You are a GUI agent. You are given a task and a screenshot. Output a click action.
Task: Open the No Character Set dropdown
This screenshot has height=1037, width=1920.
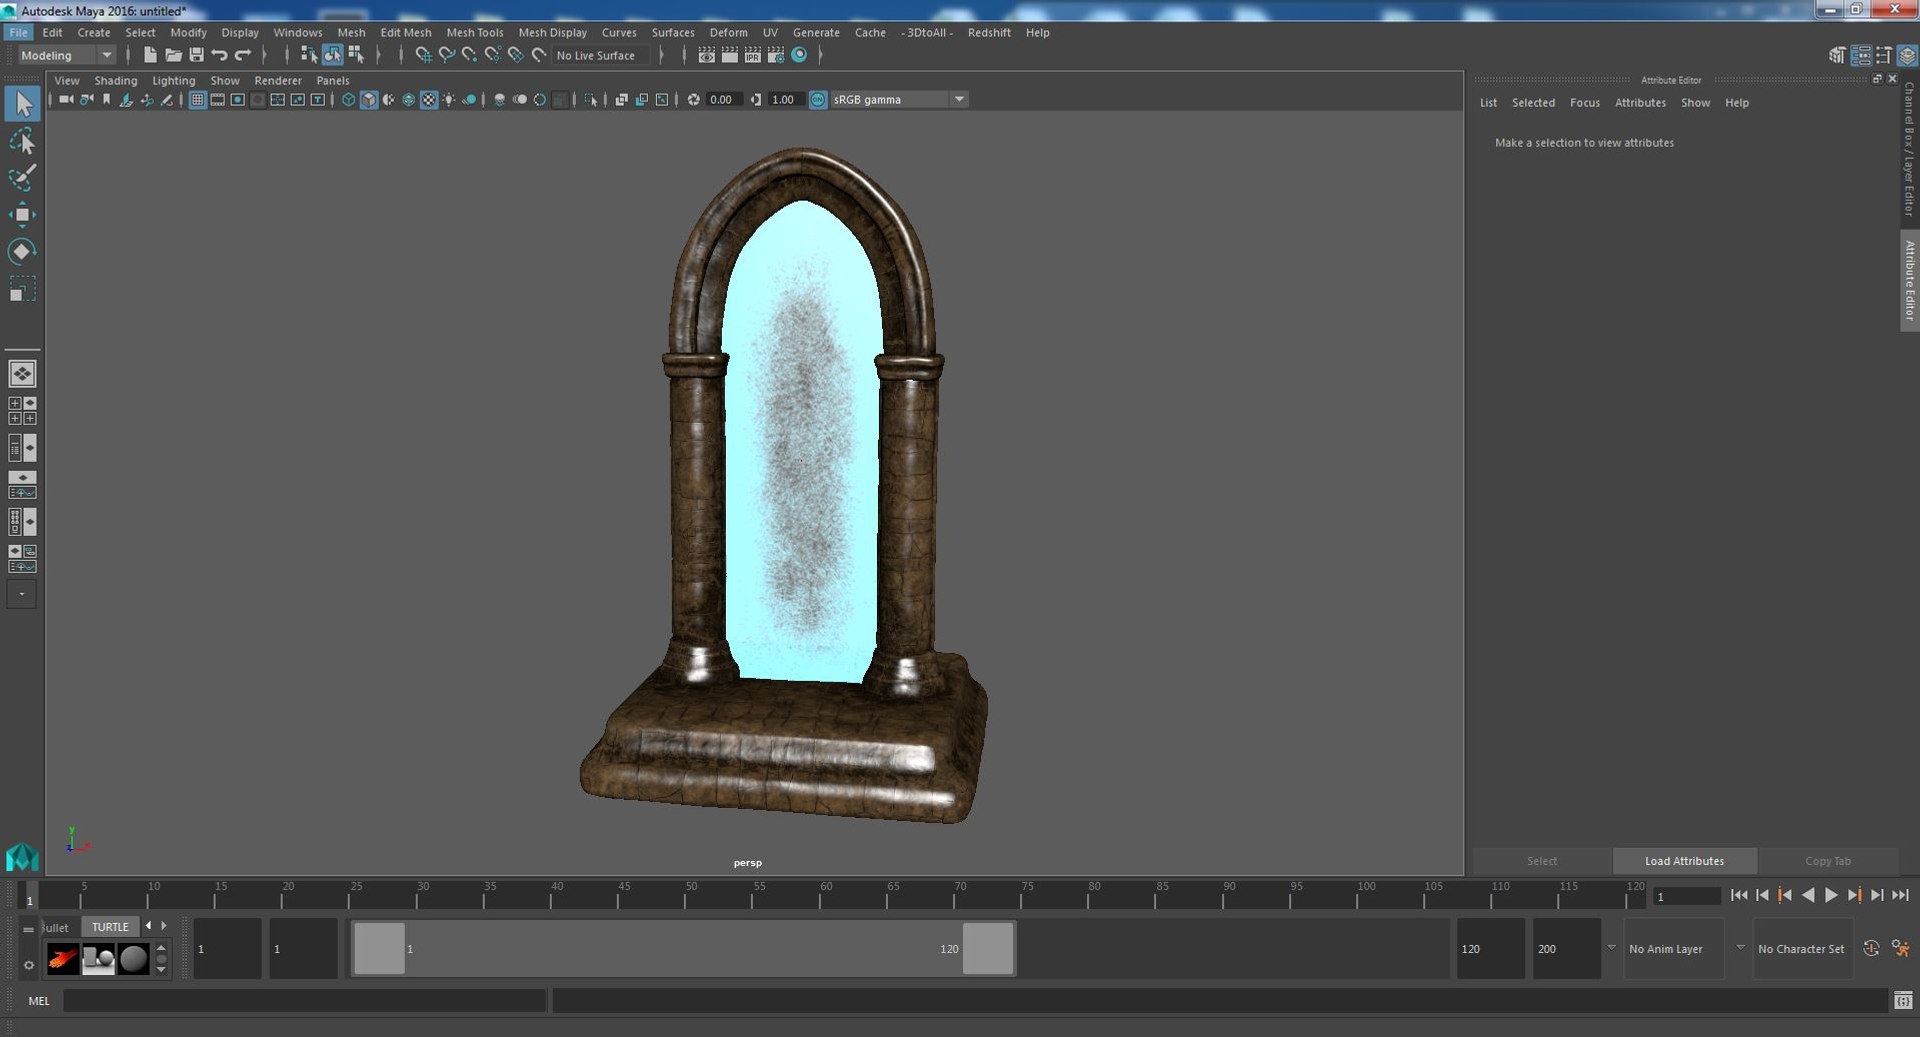pos(1803,949)
